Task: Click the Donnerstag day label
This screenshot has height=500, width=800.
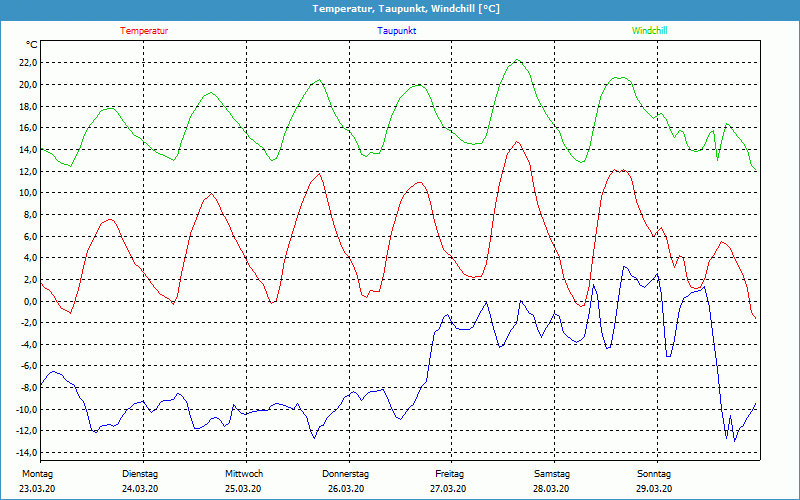Action: pyautogui.click(x=345, y=474)
